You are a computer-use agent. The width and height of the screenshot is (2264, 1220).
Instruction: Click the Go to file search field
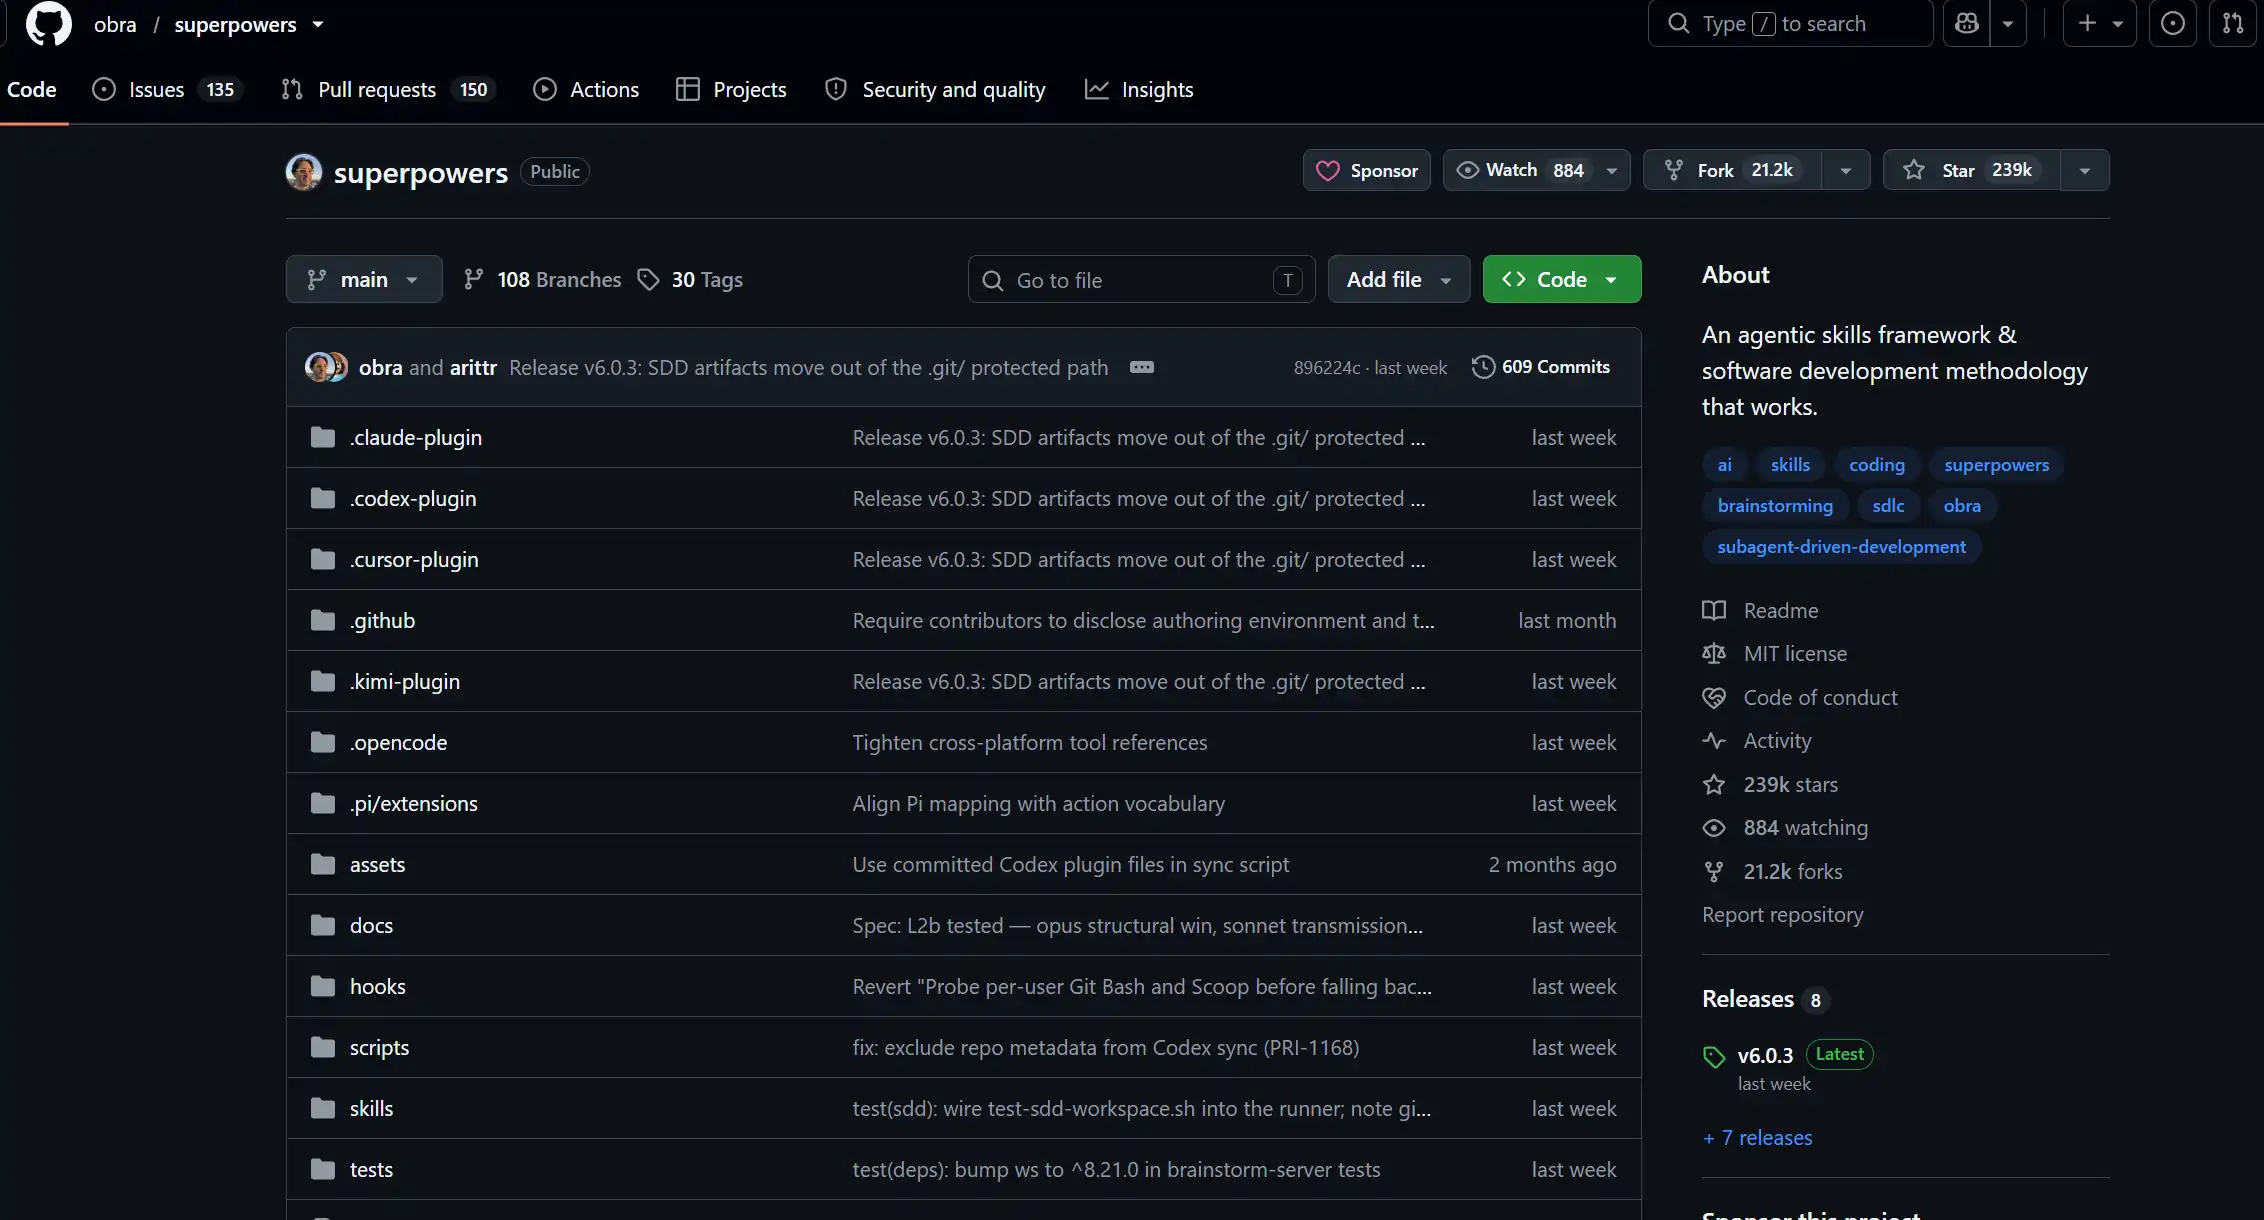[x=1141, y=279]
